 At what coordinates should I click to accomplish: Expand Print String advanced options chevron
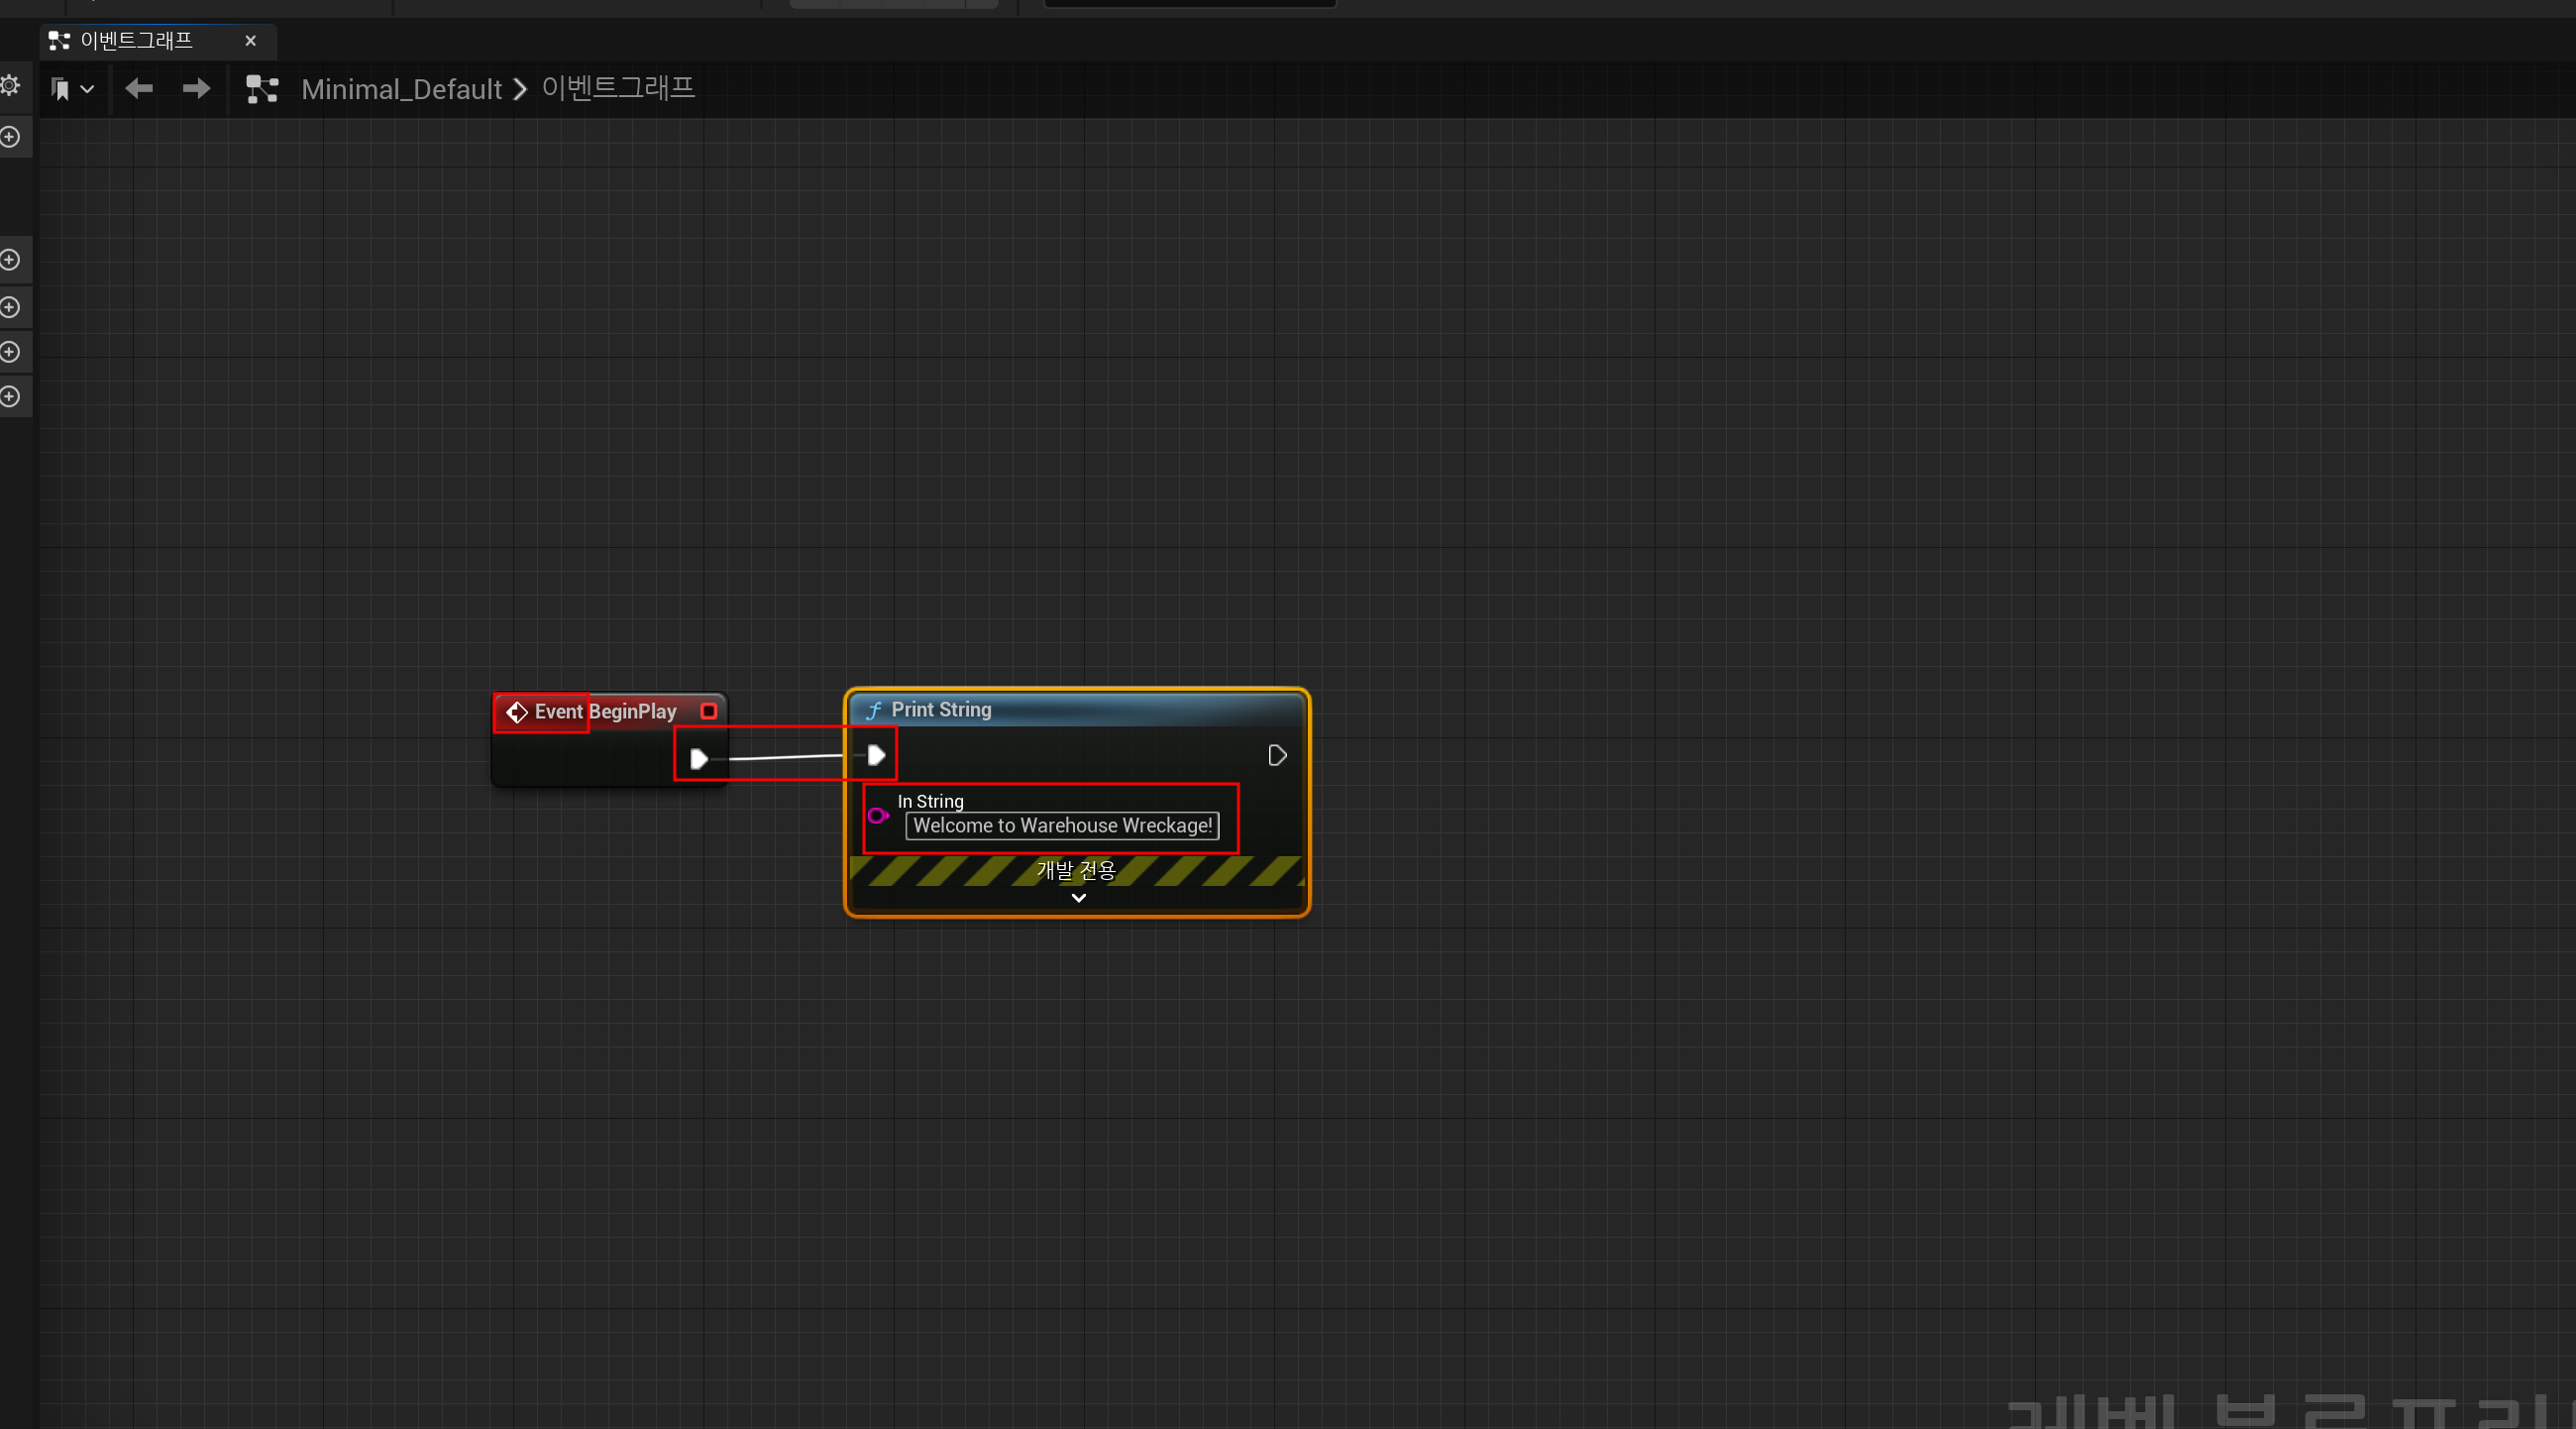pyautogui.click(x=1078, y=898)
